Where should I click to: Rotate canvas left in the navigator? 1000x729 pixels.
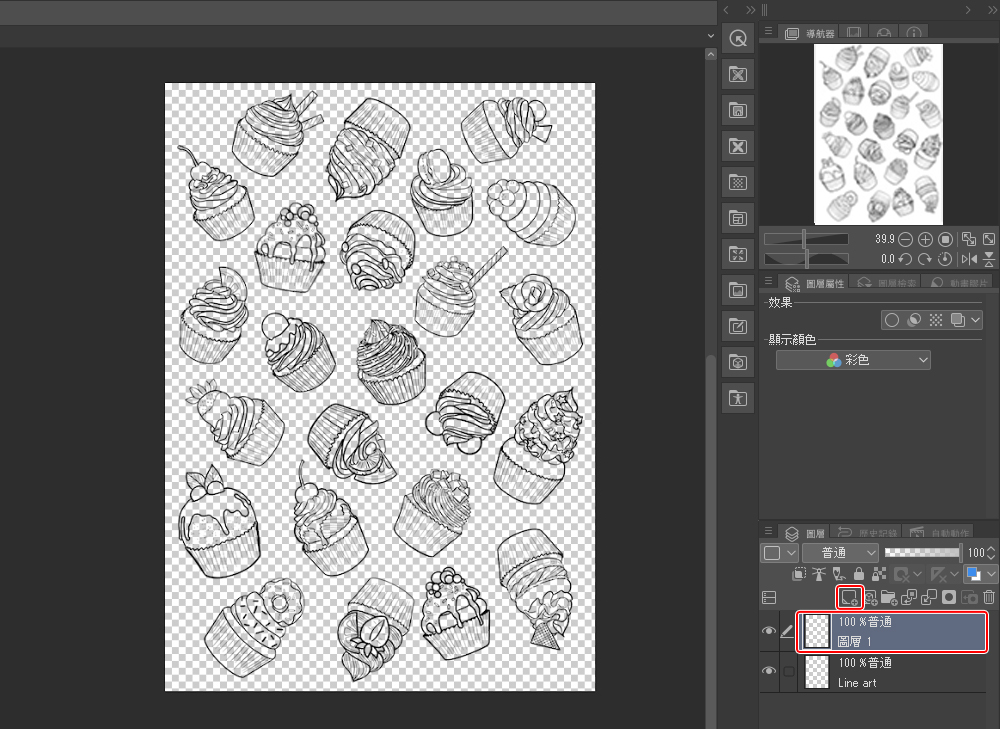coord(905,259)
